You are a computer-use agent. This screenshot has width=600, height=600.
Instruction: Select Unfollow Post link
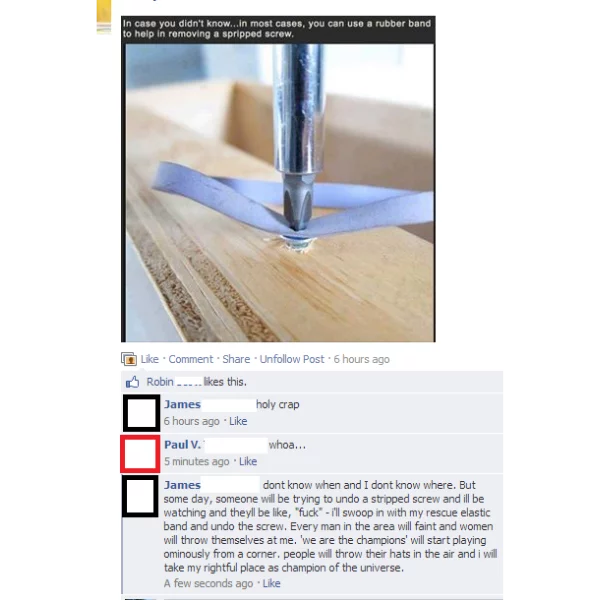[x=292, y=359]
